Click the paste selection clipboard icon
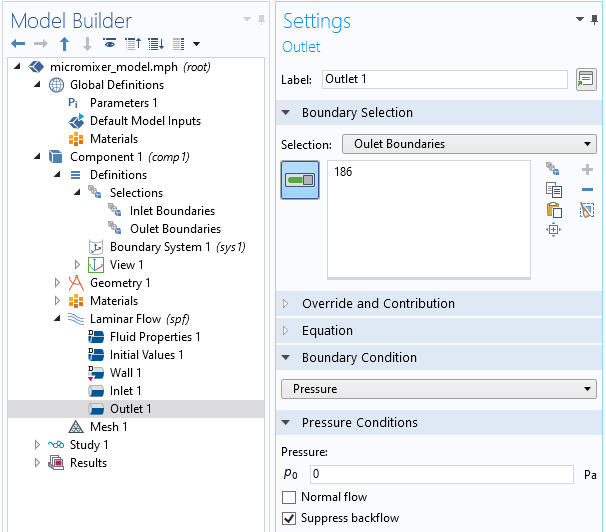Screen dimensions: 606x532 coord(554,210)
